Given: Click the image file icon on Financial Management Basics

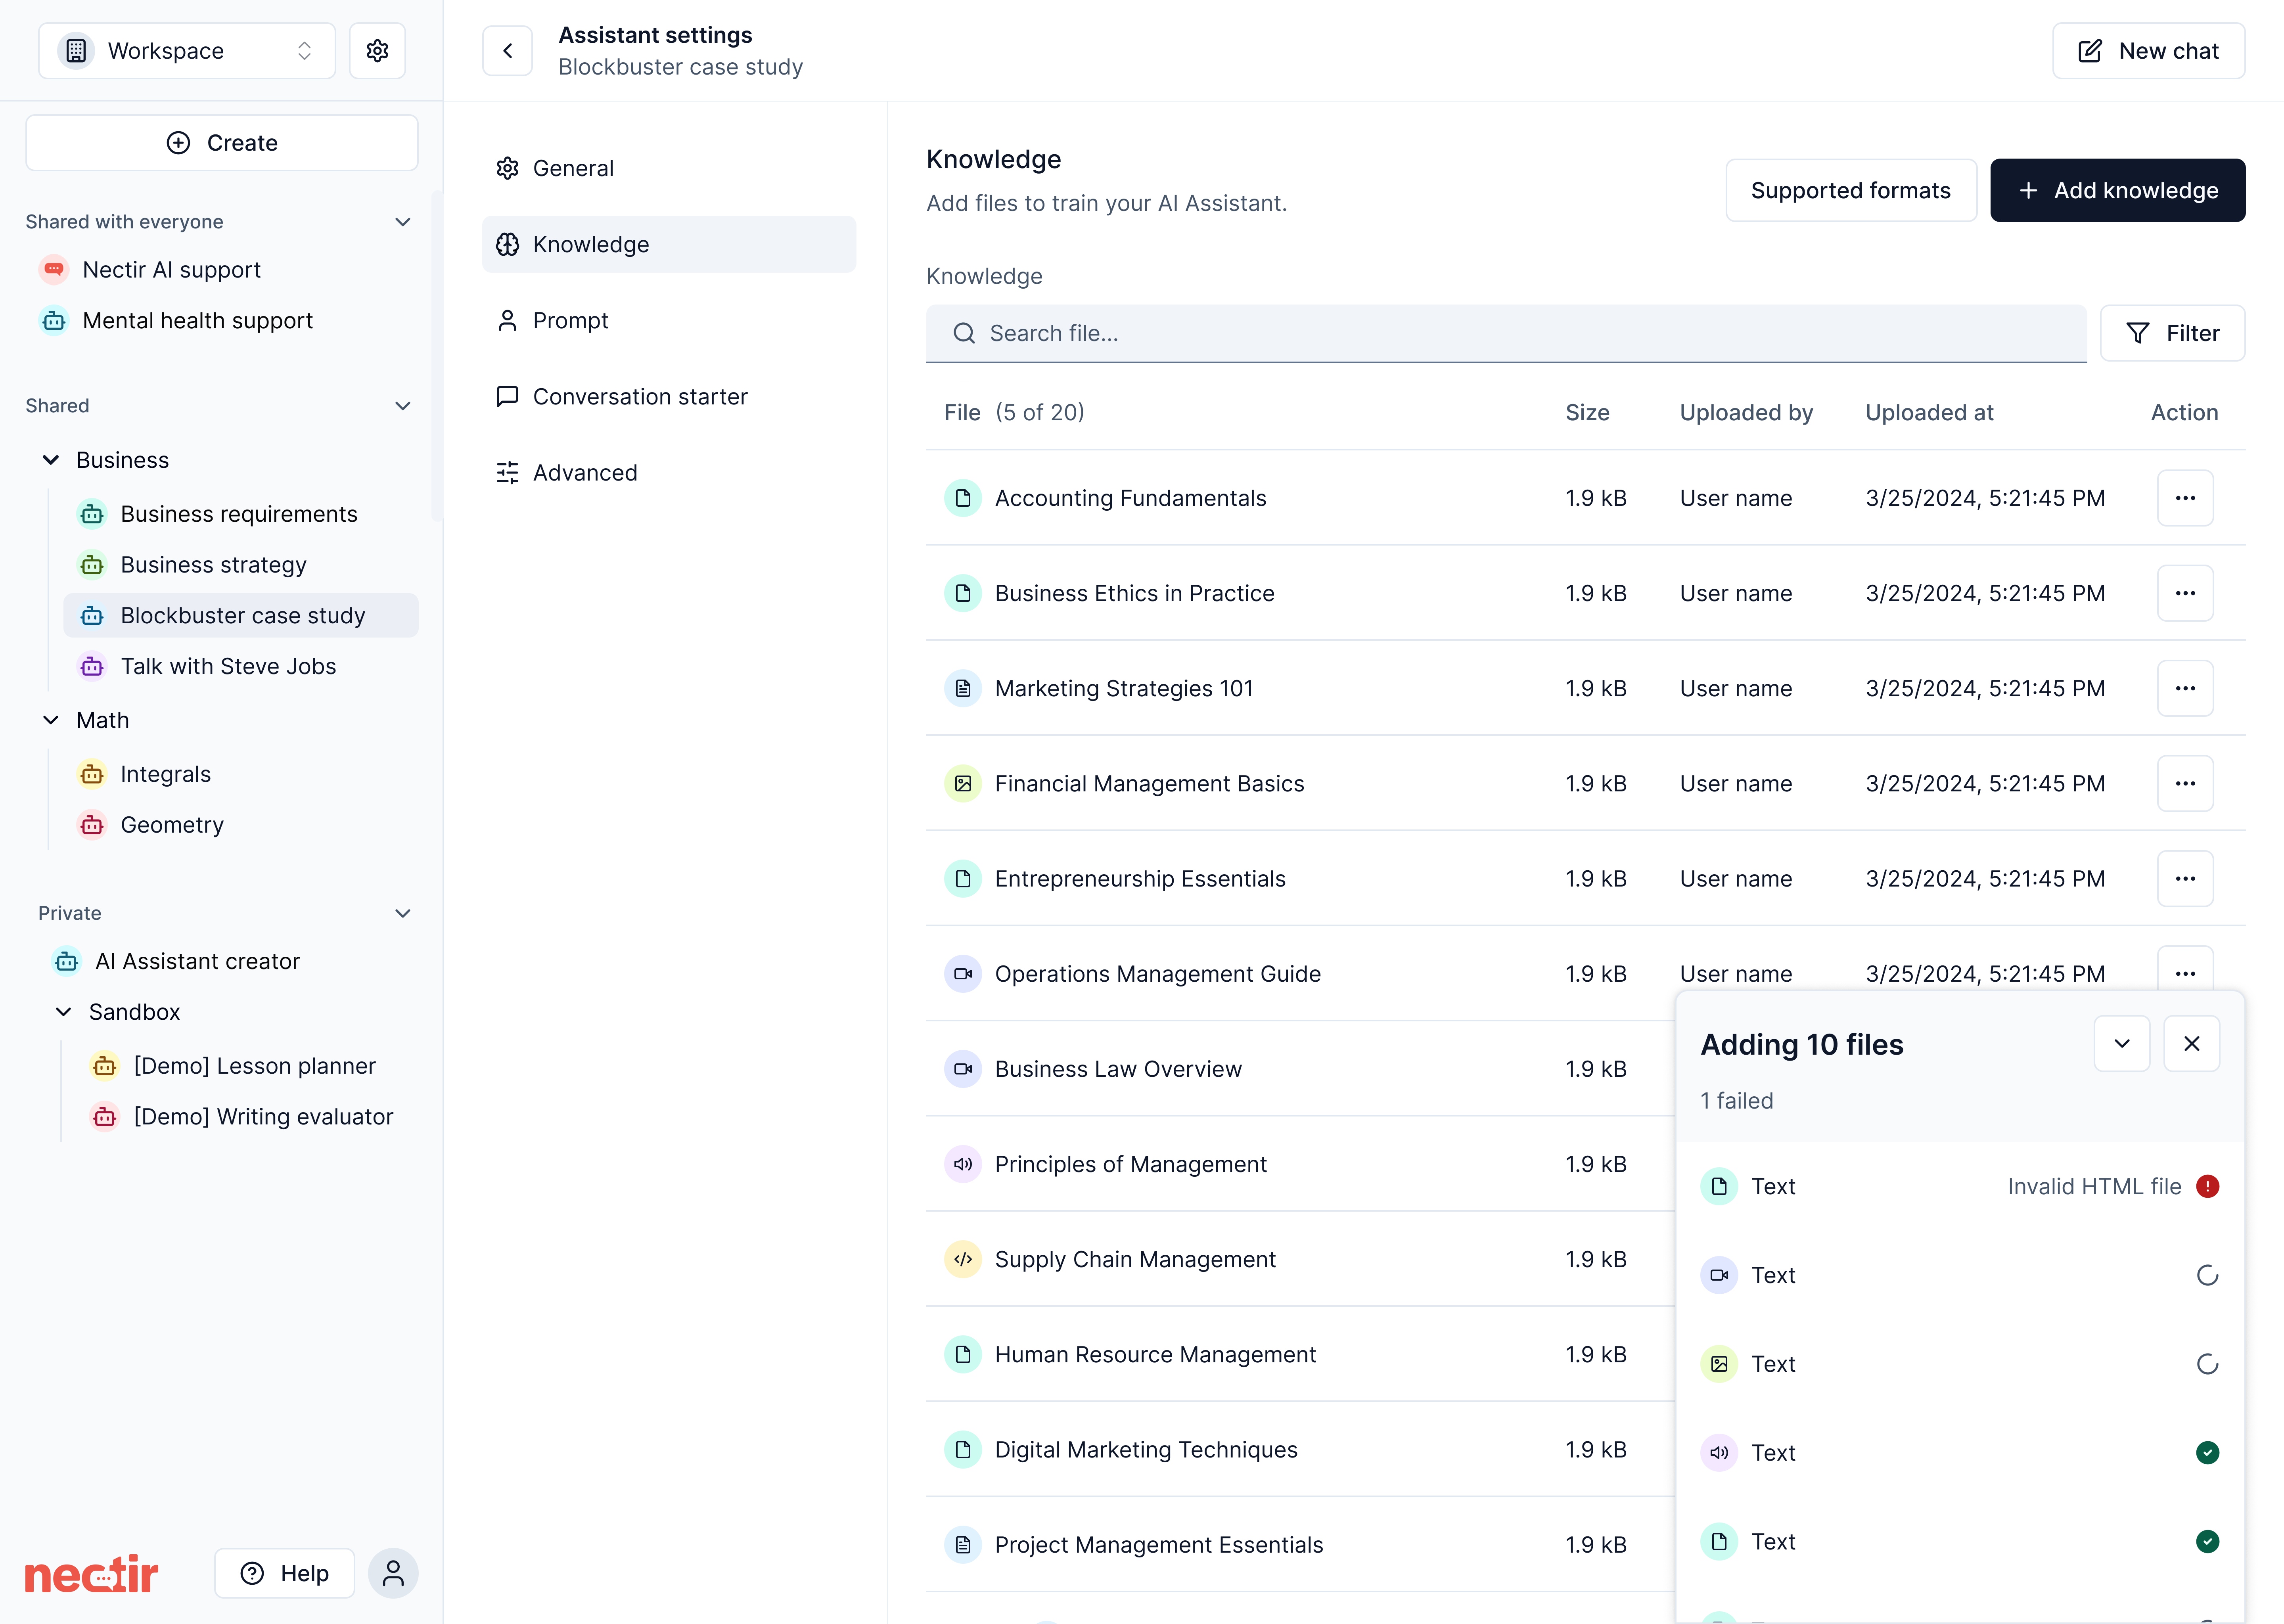Looking at the screenshot, I should point(963,783).
